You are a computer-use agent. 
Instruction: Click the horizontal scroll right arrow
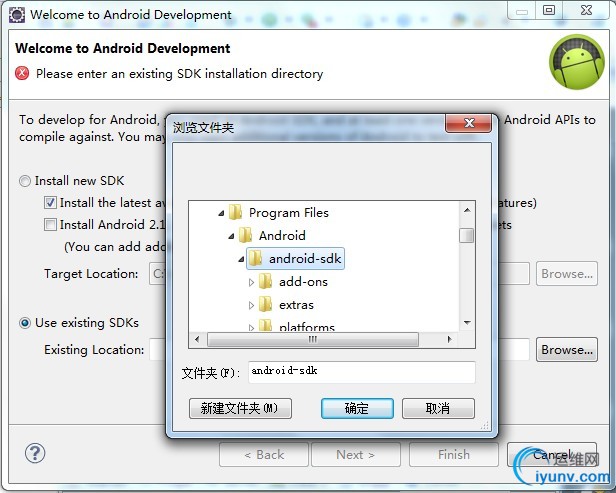pos(449,339)
